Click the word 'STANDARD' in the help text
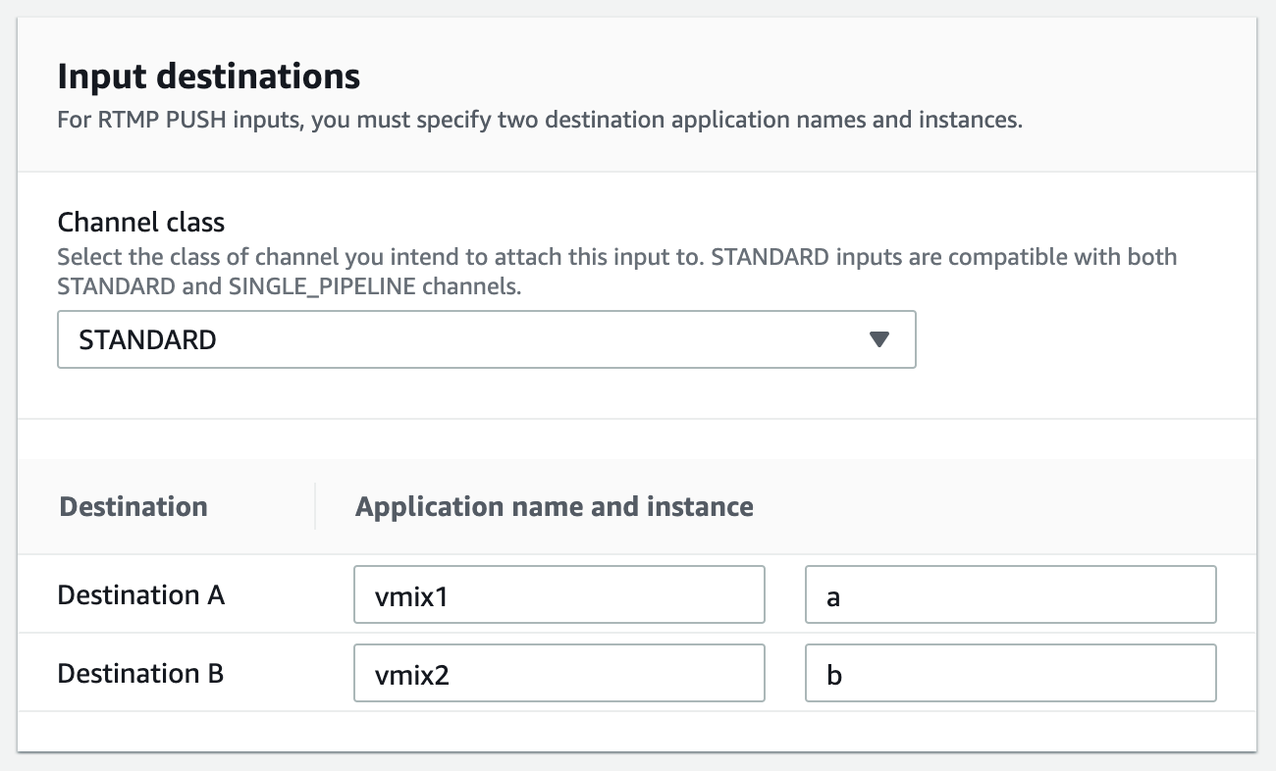This screenshot has width=1276, height=771. coord(769,257)
